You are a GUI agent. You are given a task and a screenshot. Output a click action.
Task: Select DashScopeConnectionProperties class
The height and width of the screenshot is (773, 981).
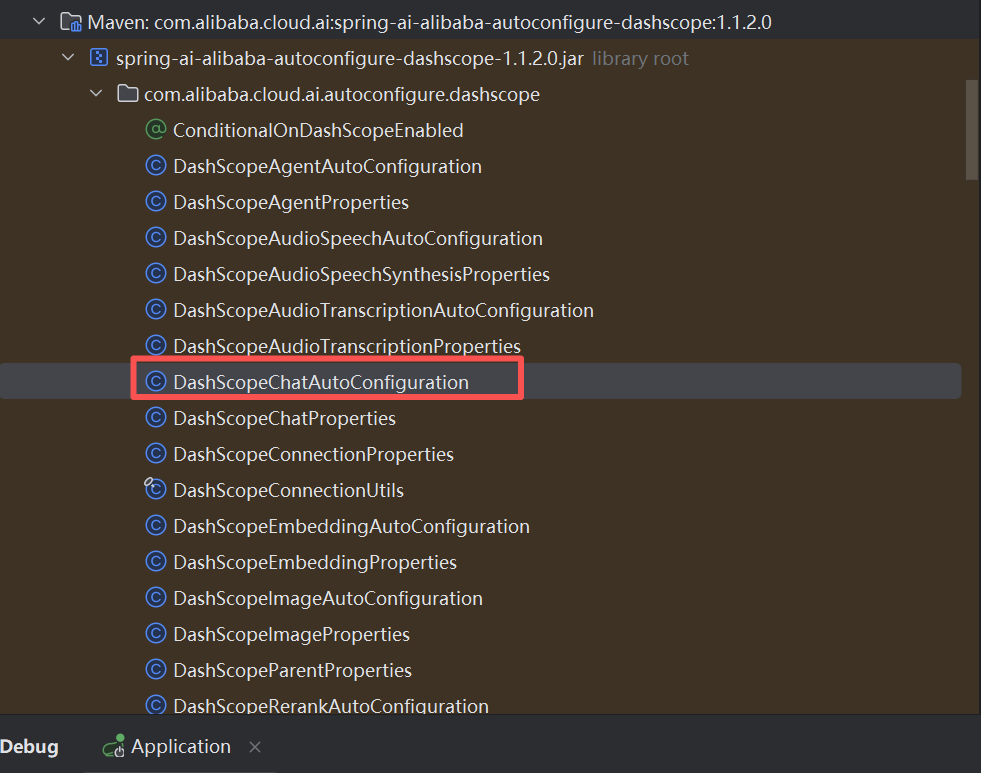(x=313, y=454)
